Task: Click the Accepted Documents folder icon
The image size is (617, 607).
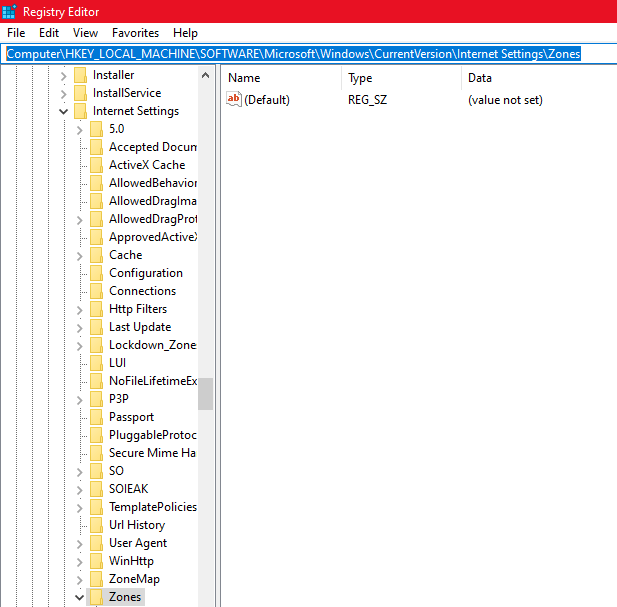Action: point(96,147)
